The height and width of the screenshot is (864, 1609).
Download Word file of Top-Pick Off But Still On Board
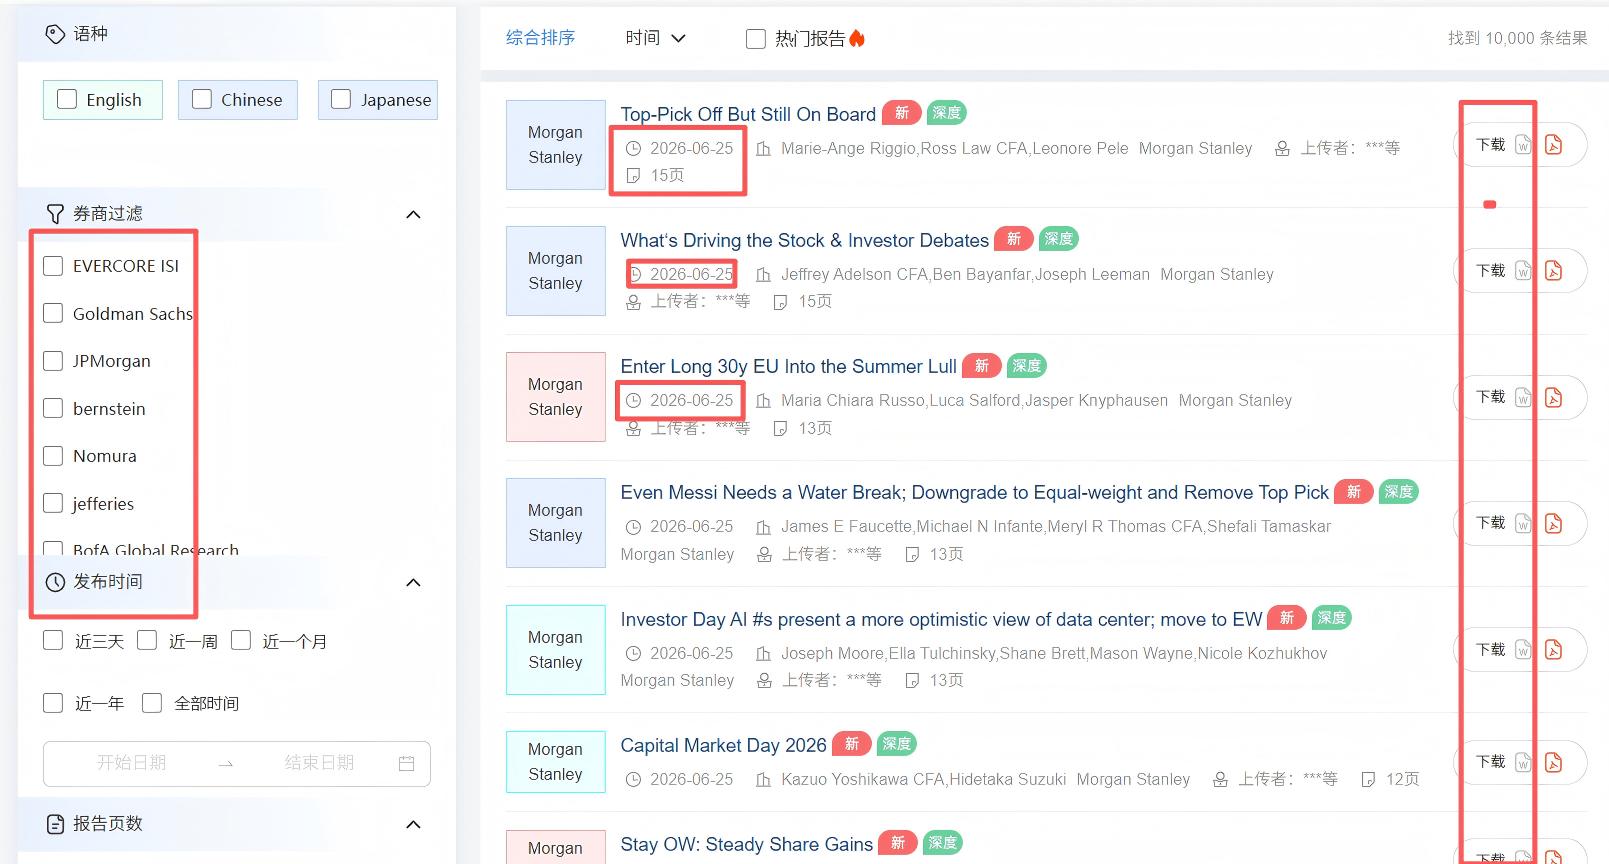pos(1523,145)
